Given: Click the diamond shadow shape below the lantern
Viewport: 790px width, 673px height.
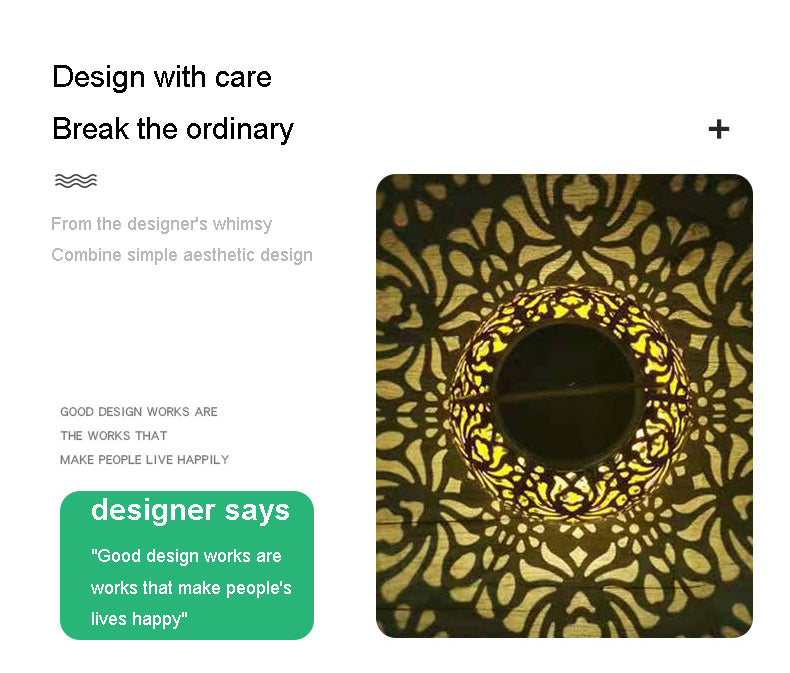Looking at the screenshot, I should coord(579,556).
